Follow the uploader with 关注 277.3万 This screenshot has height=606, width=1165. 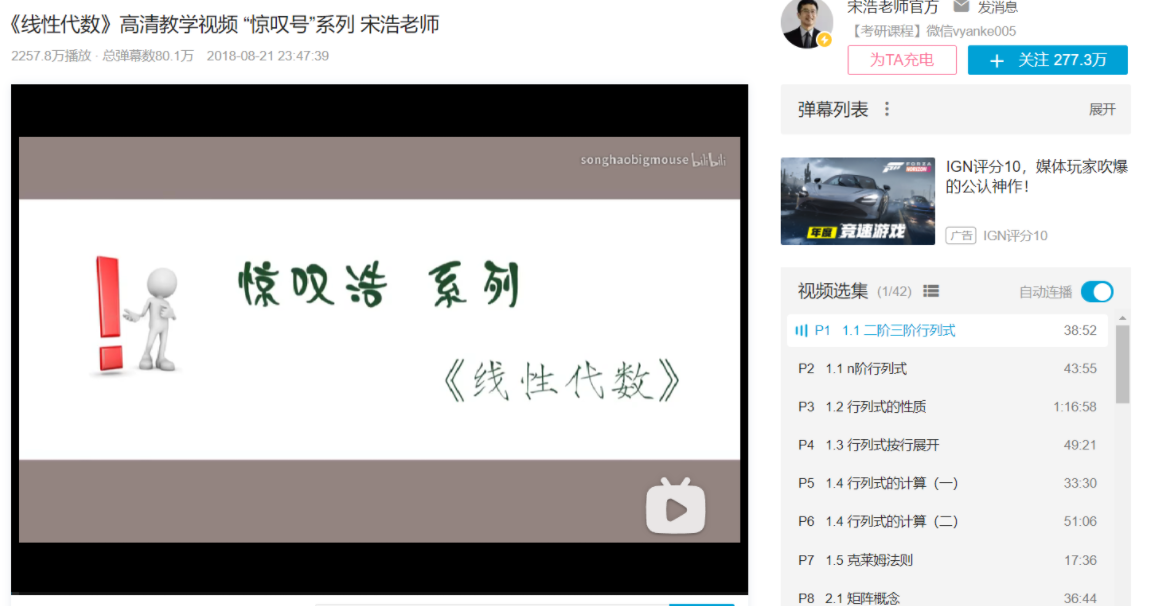(x=1048, y=60)
